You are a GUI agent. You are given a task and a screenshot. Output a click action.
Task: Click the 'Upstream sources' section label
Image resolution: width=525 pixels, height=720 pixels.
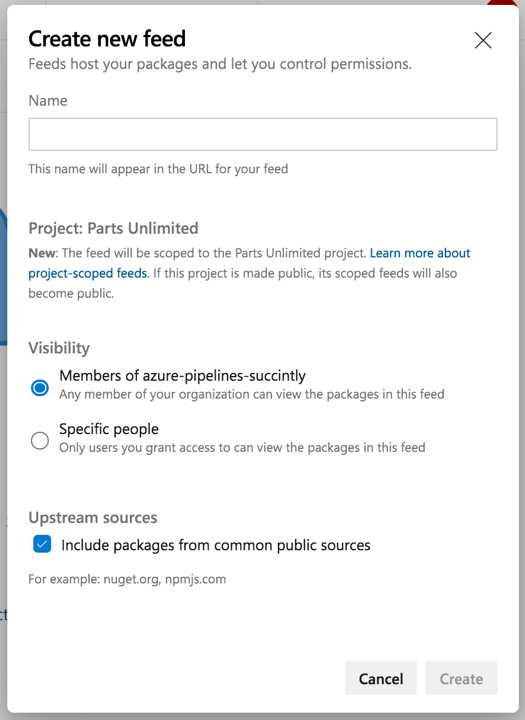(93, 518)
